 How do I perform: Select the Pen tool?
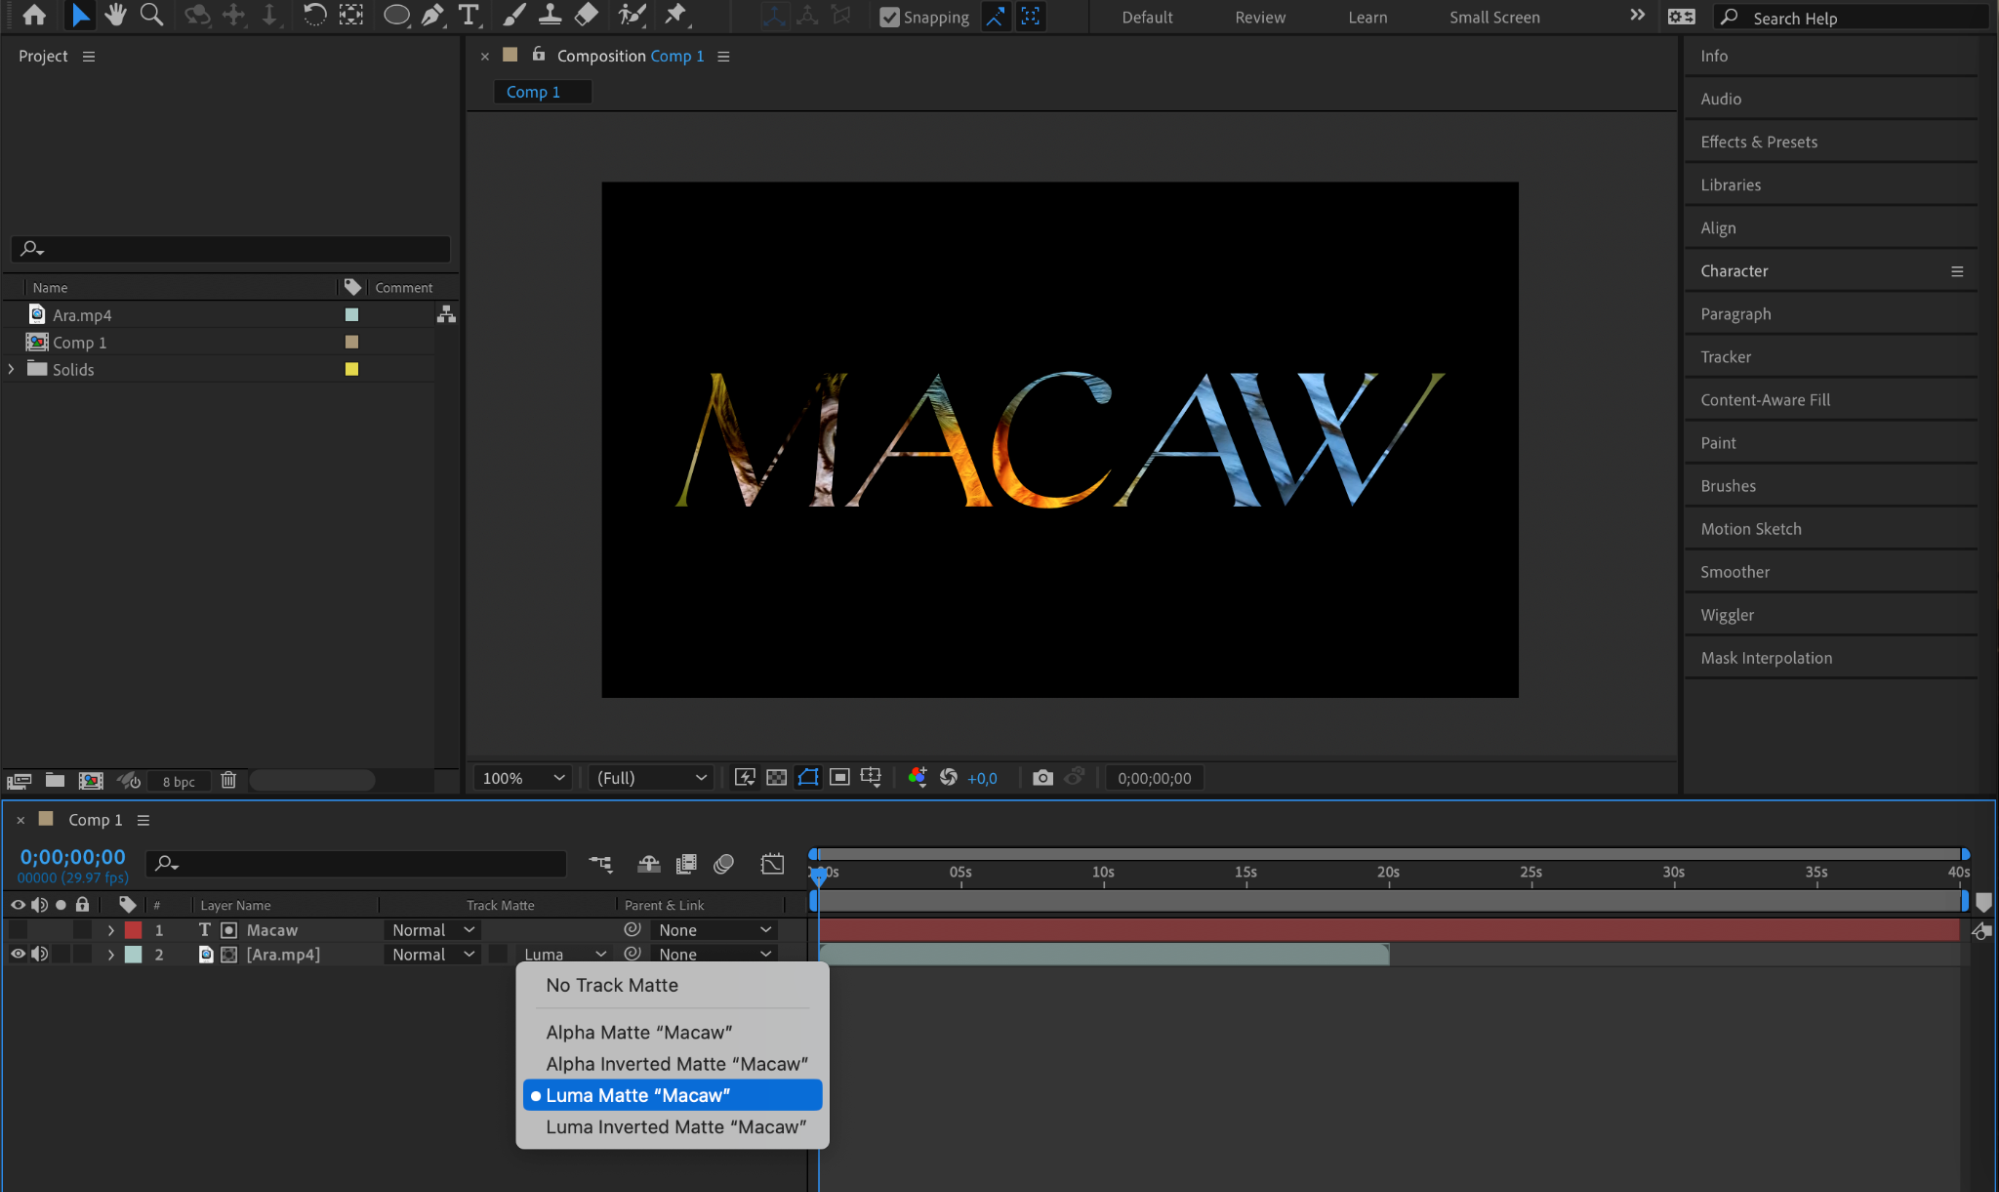(x=432, y=15)
